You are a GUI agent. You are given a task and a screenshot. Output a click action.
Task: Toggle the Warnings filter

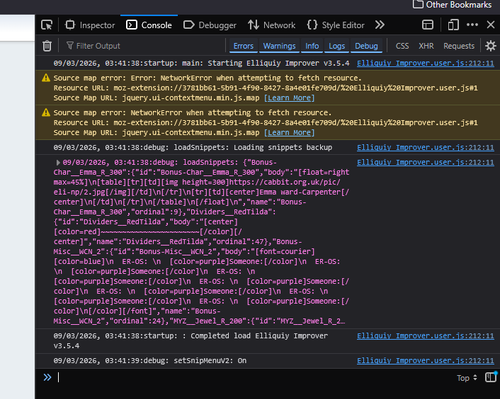click(279, 46)
